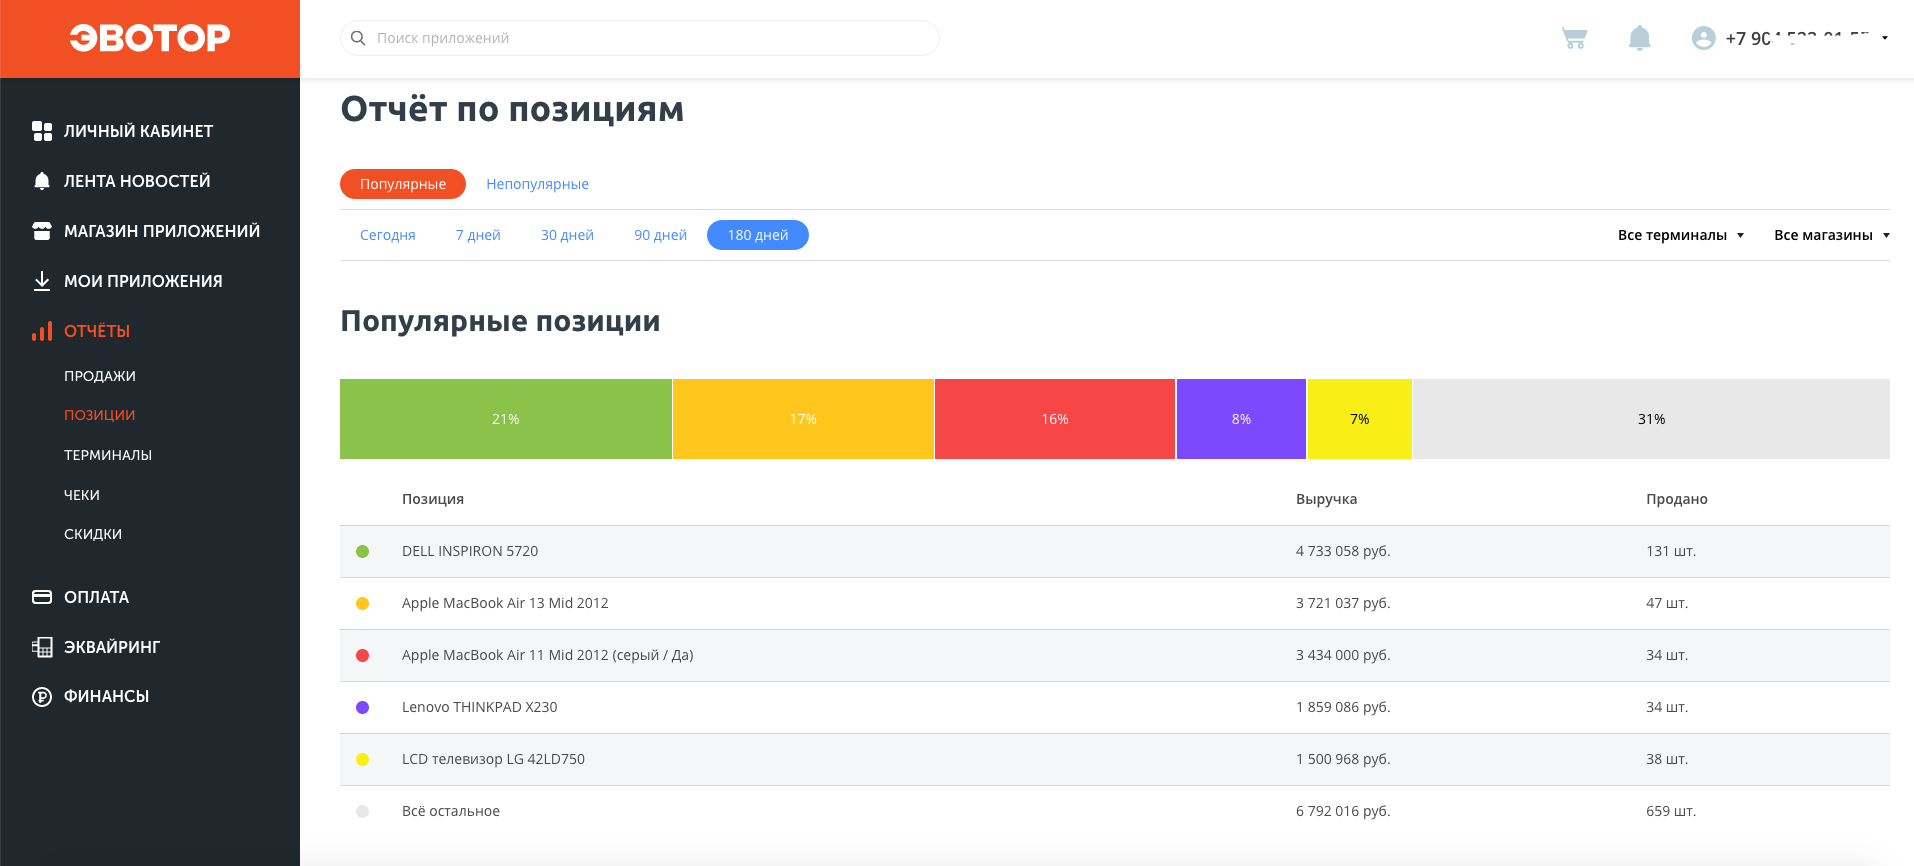Expand the Все терминалы dropdown
This screenshot has height=866, width=1914.
[x=1680, y=235]
